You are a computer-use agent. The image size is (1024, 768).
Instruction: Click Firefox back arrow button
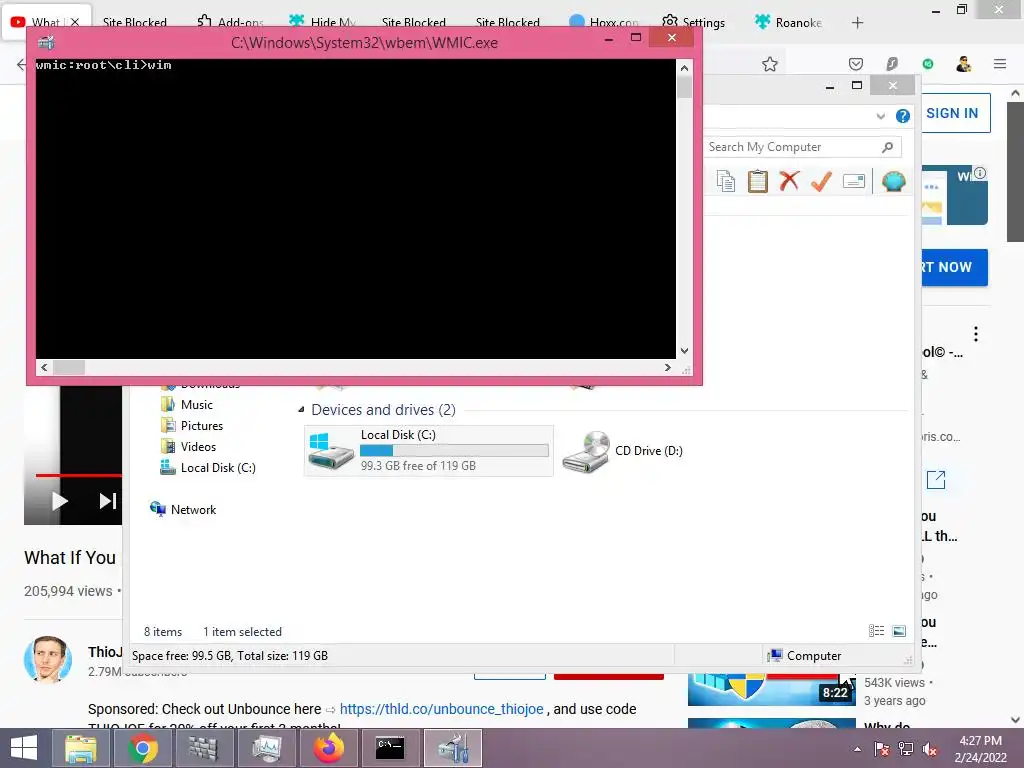[21, 64]
